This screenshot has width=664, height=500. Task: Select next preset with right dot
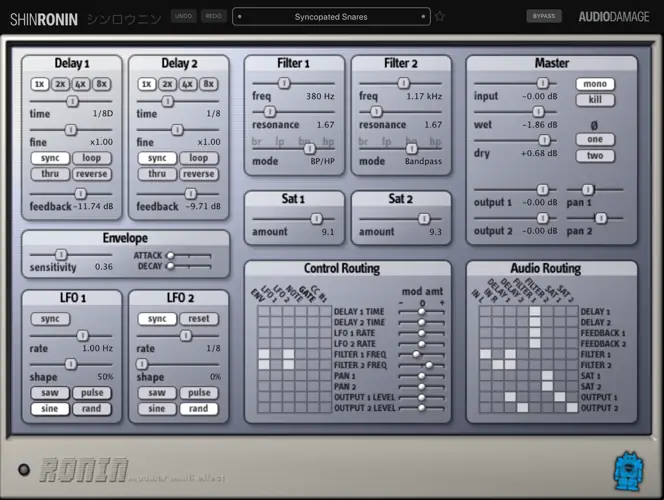coord(423,17)
